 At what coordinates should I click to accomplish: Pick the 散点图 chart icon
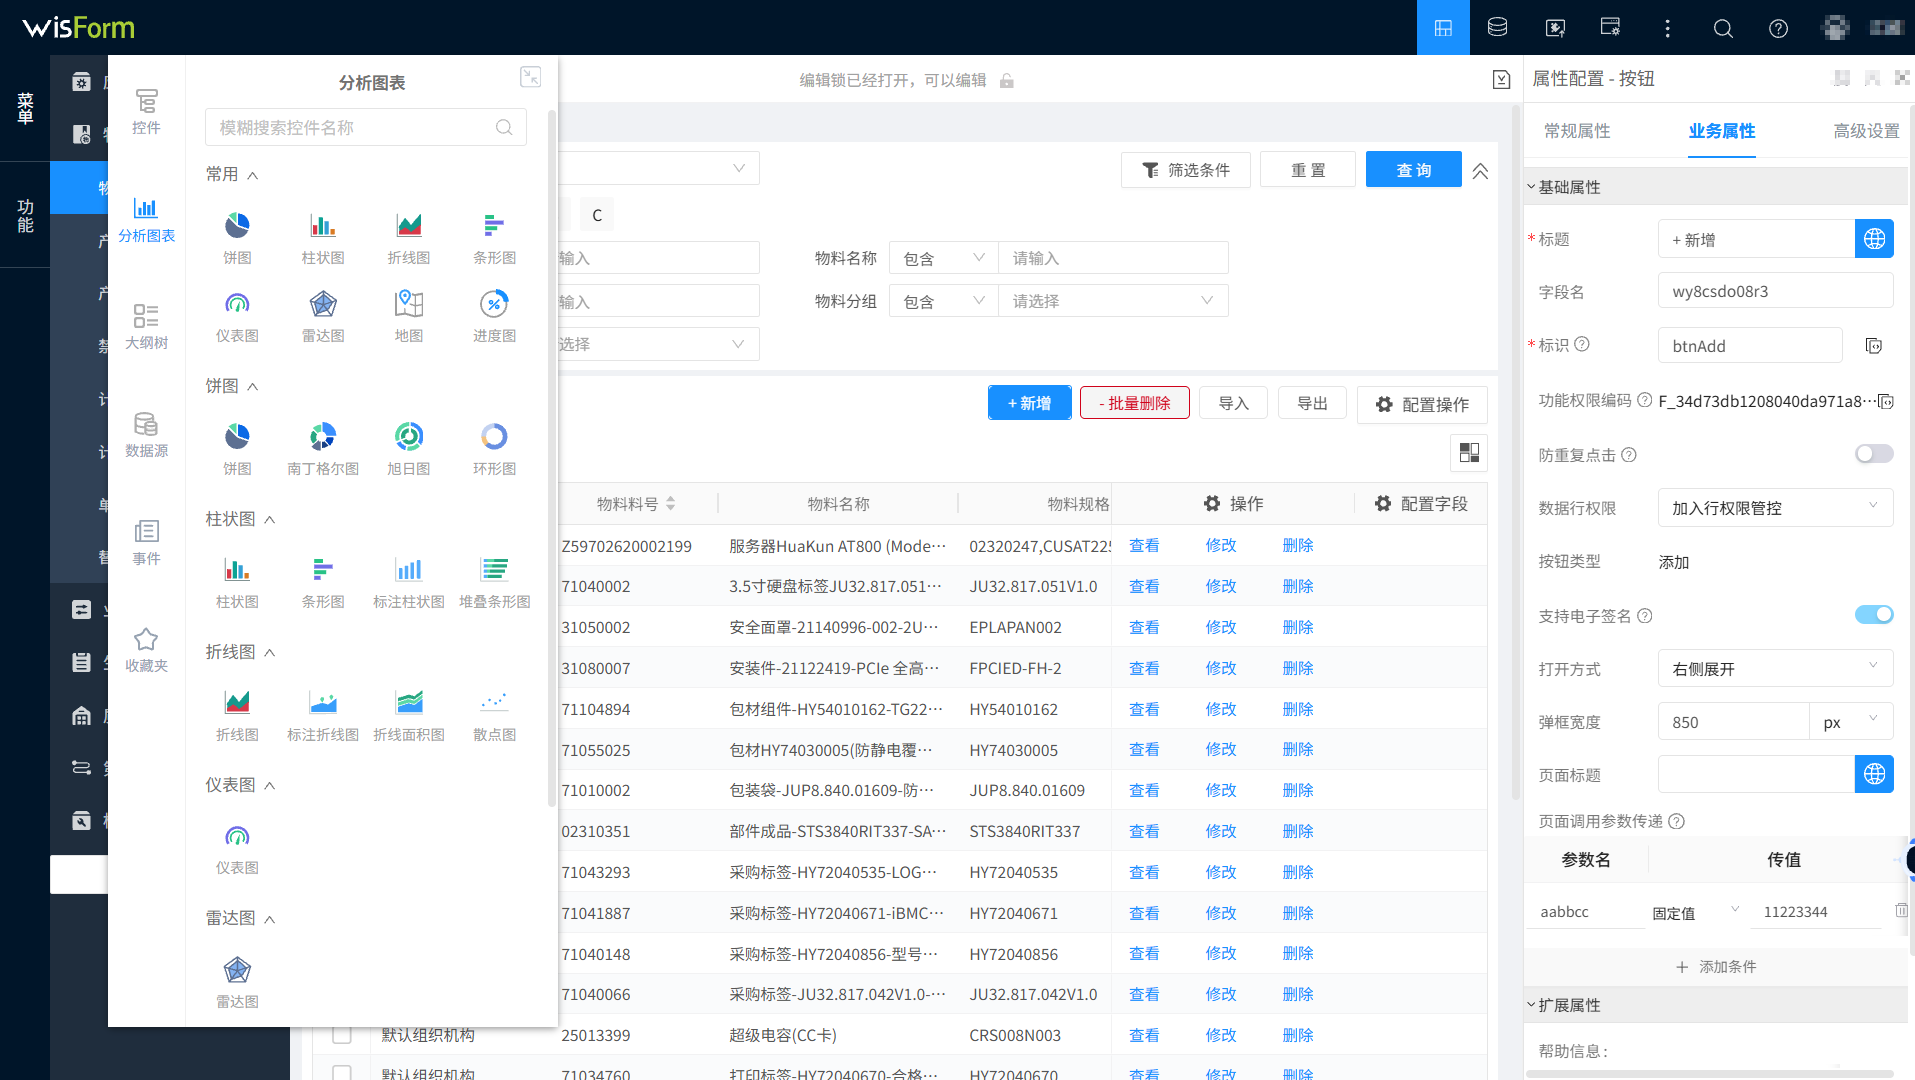click(x=495, y=714)
